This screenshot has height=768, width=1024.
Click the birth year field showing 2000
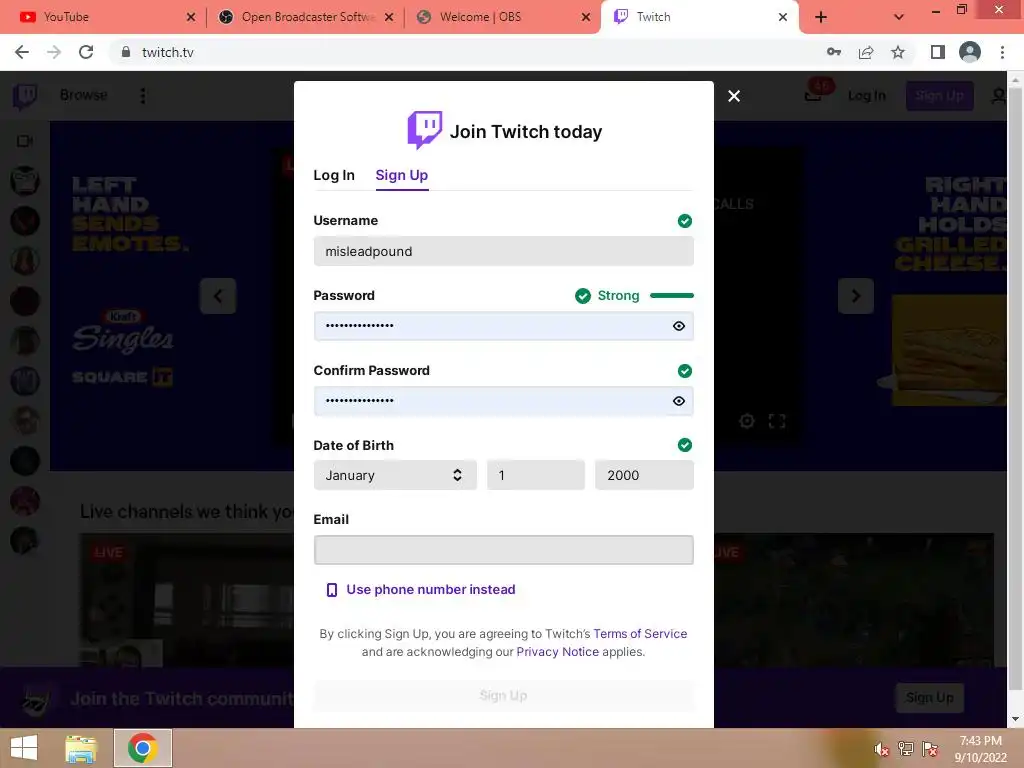pos(644,475)
